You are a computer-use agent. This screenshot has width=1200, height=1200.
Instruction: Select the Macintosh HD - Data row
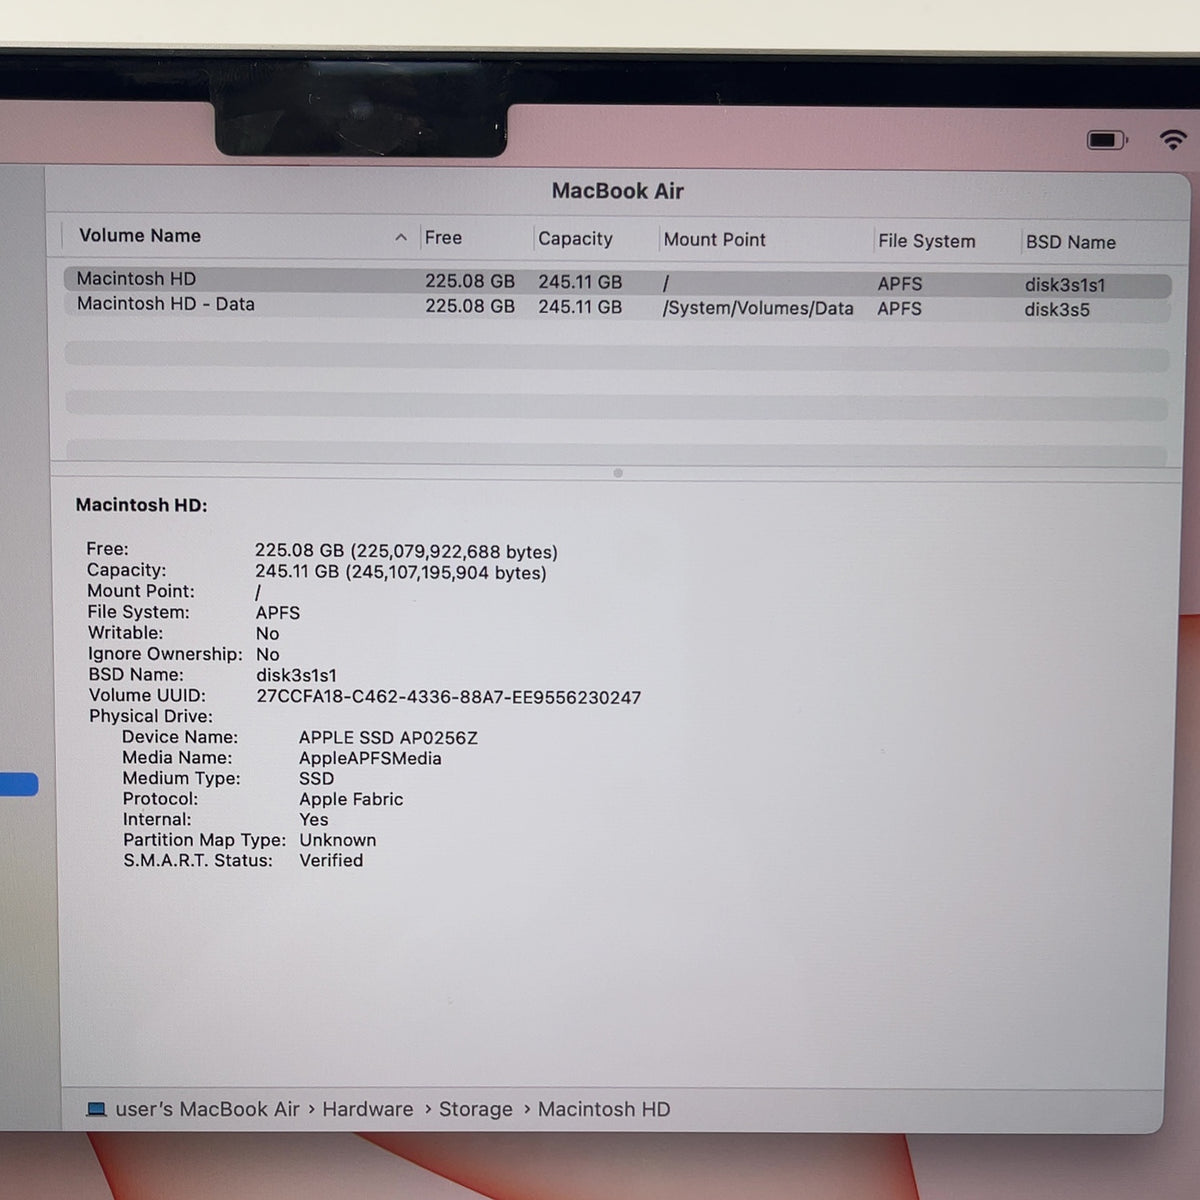pos(617,307)
